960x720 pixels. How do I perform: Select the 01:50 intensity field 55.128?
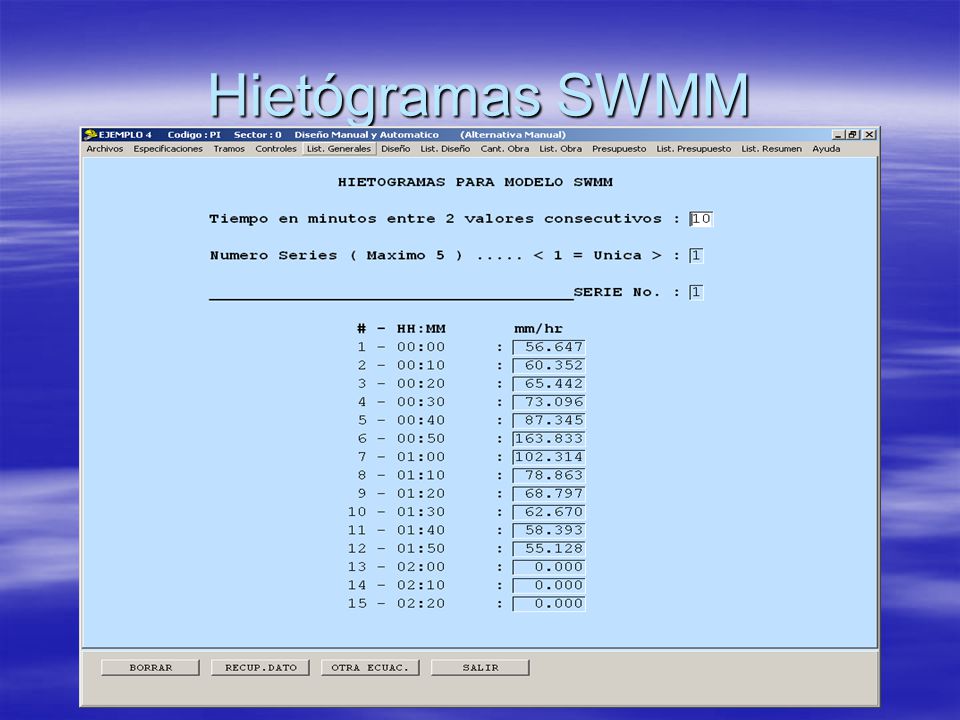coord(549,549)
